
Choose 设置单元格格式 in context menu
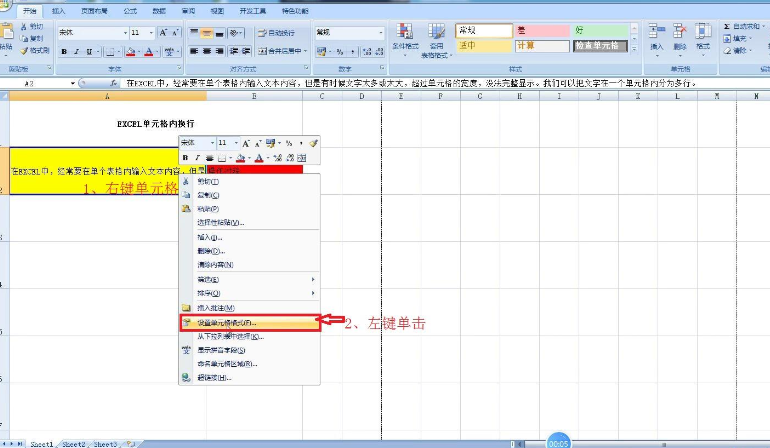pyautogui.click(x=250, y=323)
